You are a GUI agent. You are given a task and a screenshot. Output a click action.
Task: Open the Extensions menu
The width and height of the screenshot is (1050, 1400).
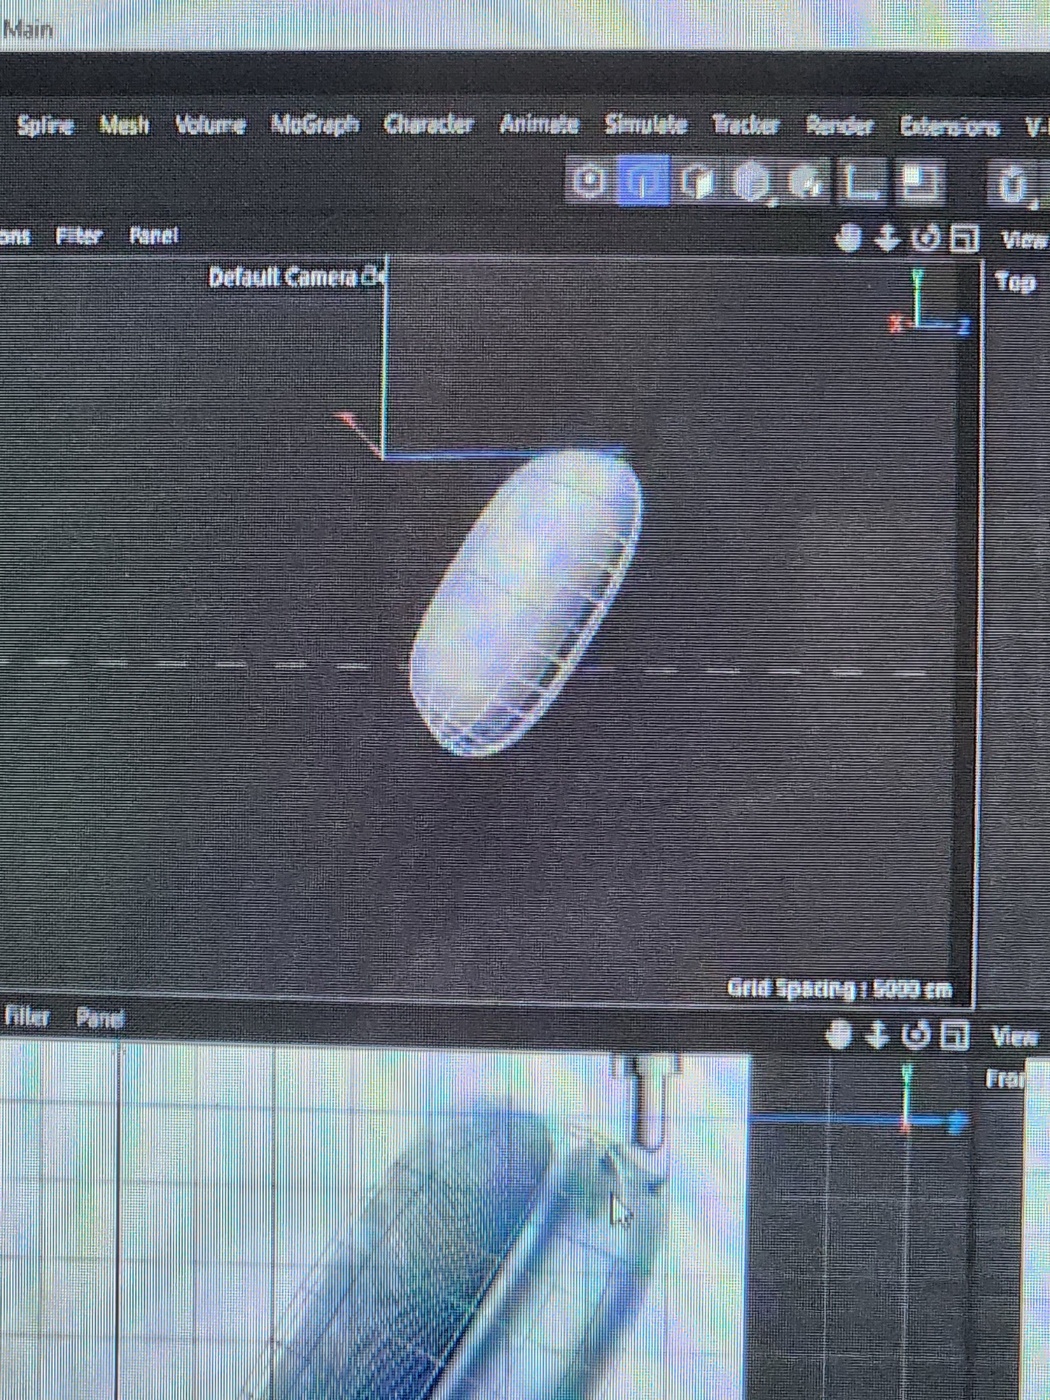(949, 126)
